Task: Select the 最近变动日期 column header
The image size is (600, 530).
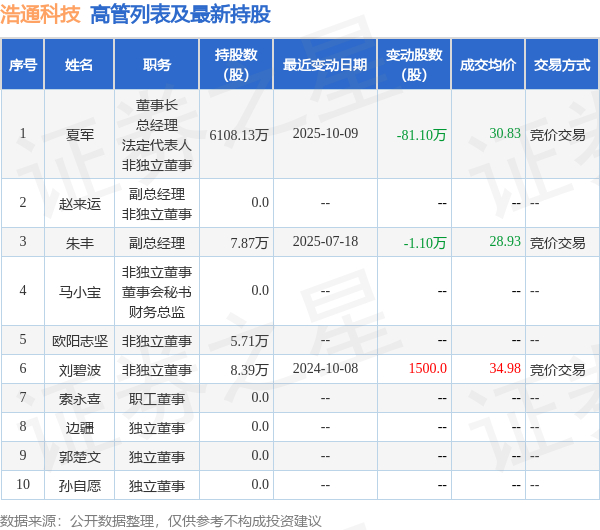Action: [325, 65]
